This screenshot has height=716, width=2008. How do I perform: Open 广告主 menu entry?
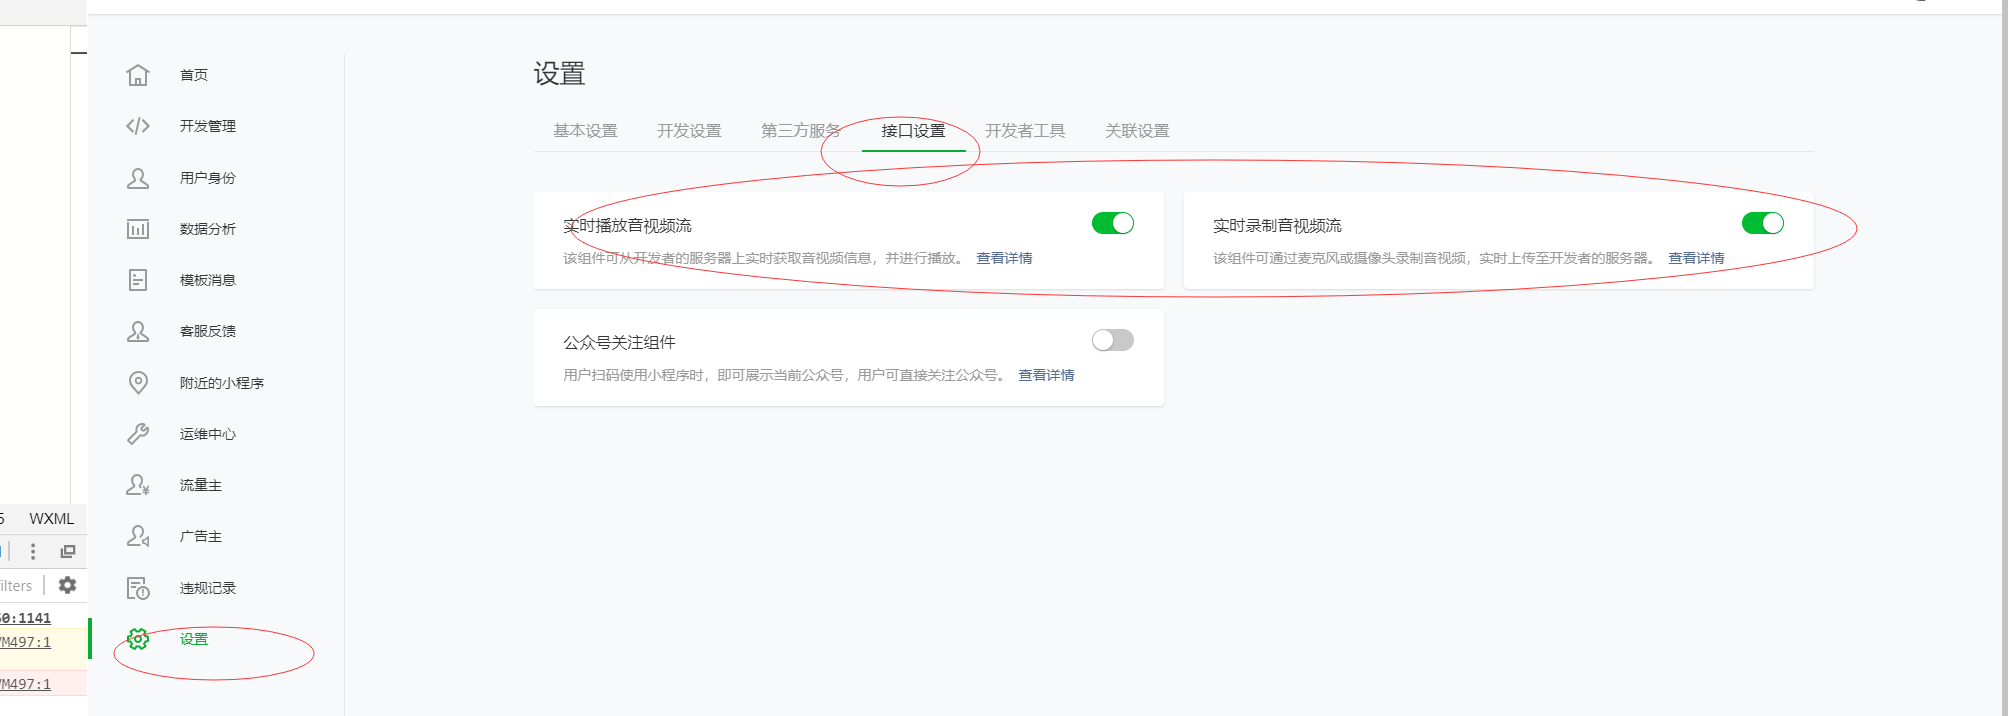(x=201, y=536)
